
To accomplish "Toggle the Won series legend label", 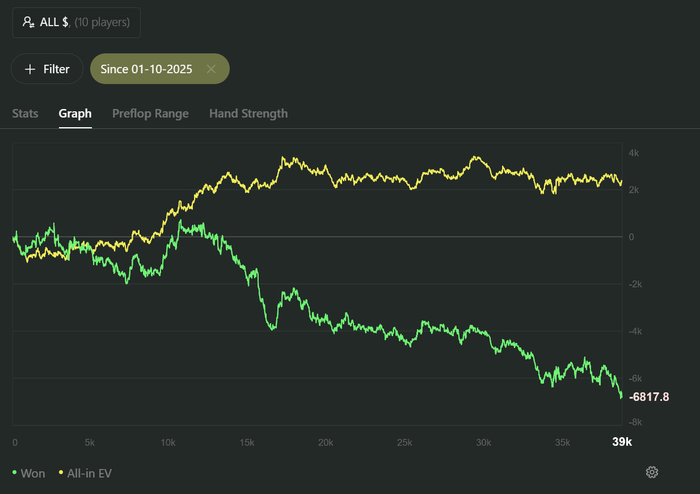I will (31, 472).
